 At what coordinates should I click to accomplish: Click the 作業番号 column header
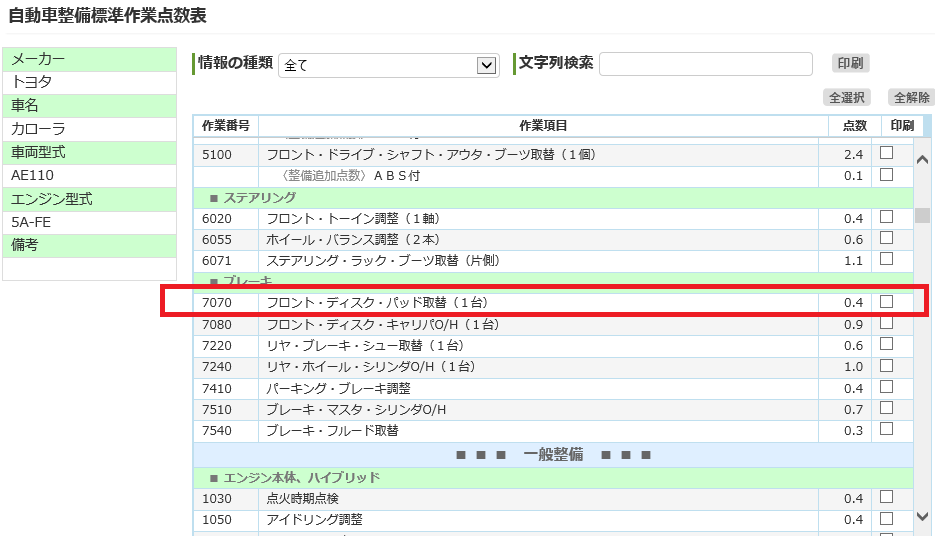point(225,126)
